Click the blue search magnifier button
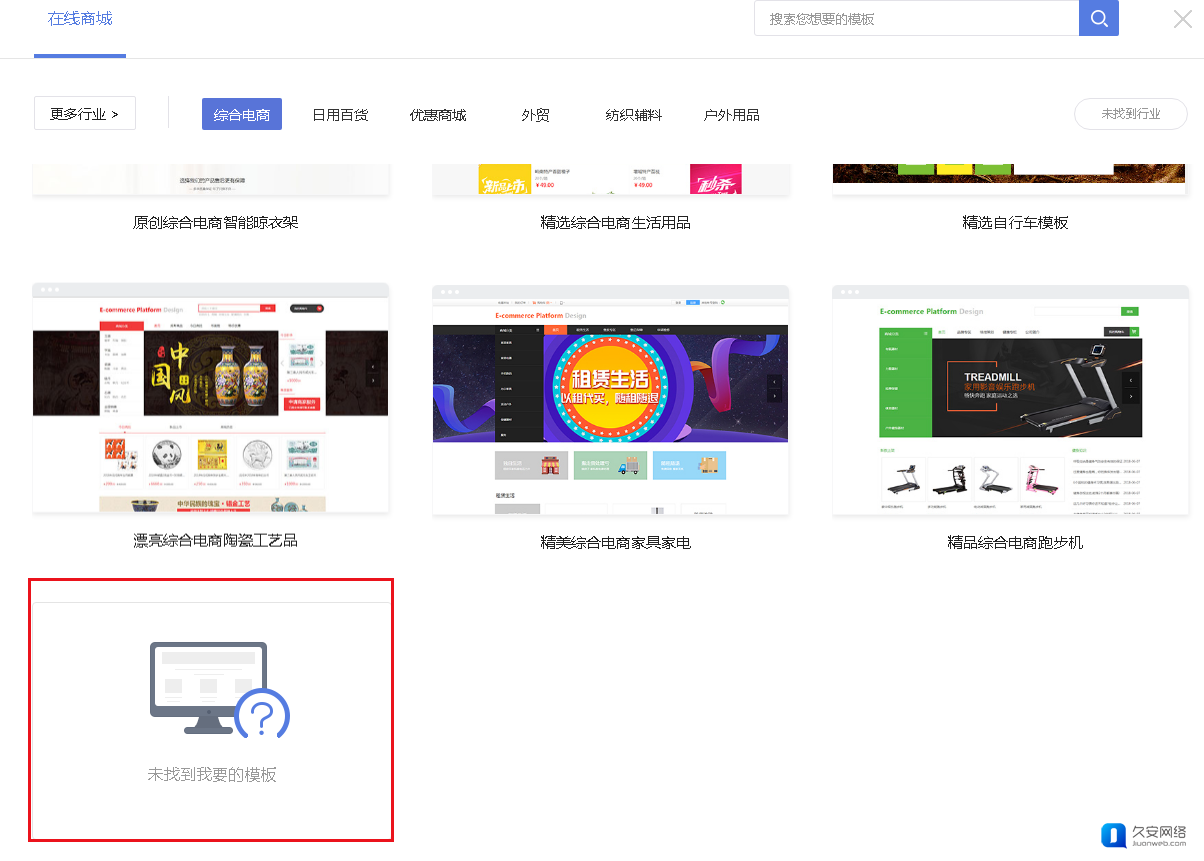The height and width of the screenshot is (861, 1204). [1098, 18]
